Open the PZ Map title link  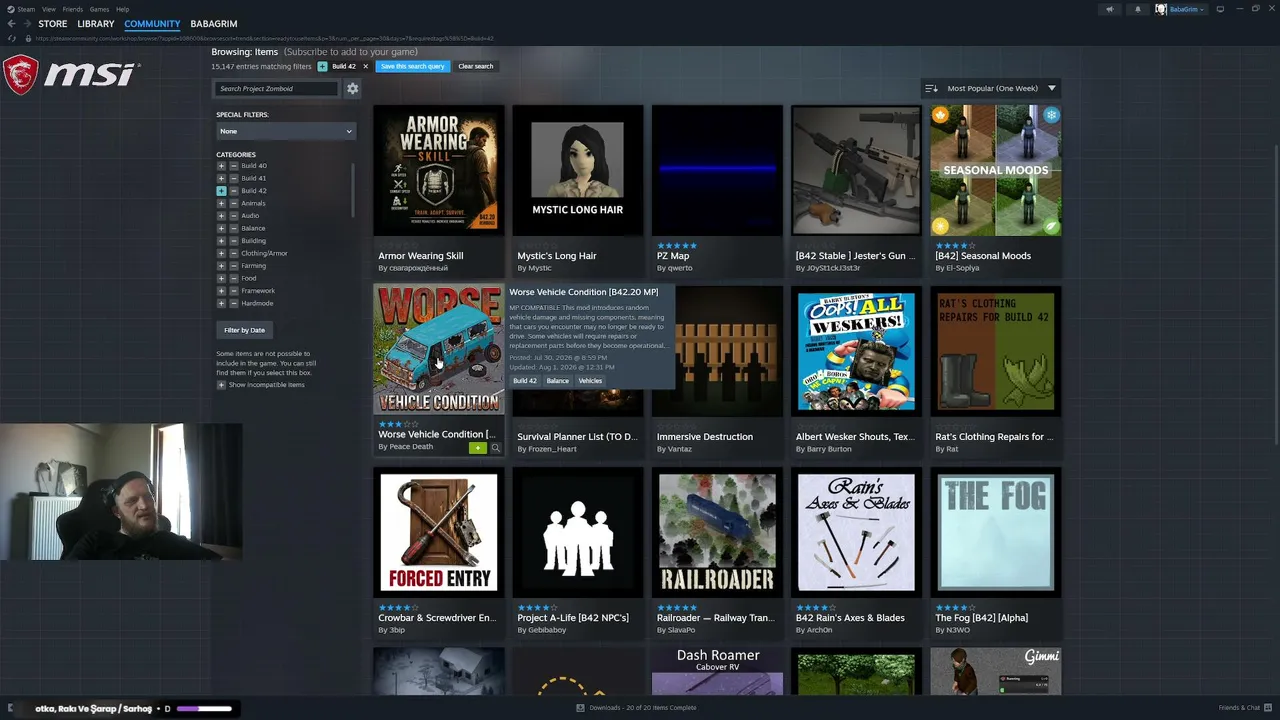tap(673, 256)
